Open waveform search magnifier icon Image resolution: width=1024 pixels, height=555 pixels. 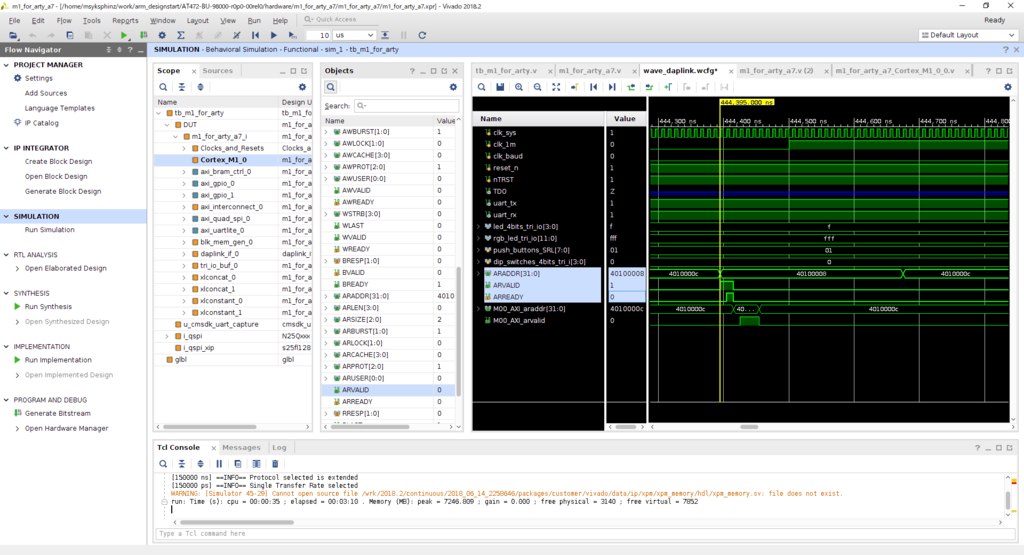481,87
